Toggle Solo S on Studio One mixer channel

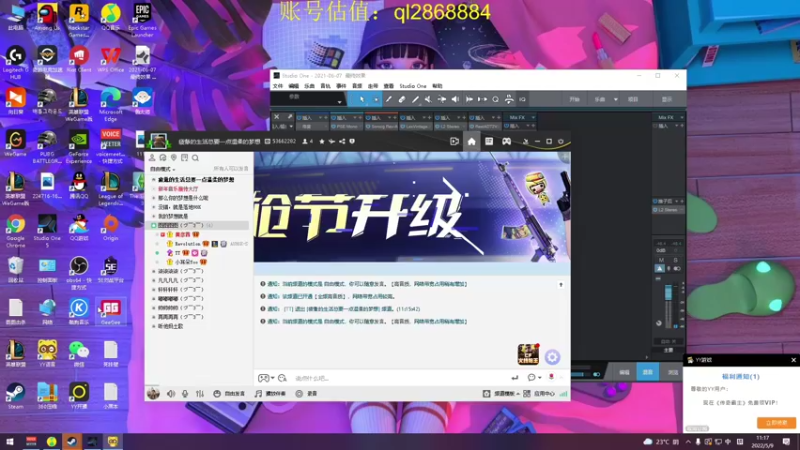[x=676, y=260]
